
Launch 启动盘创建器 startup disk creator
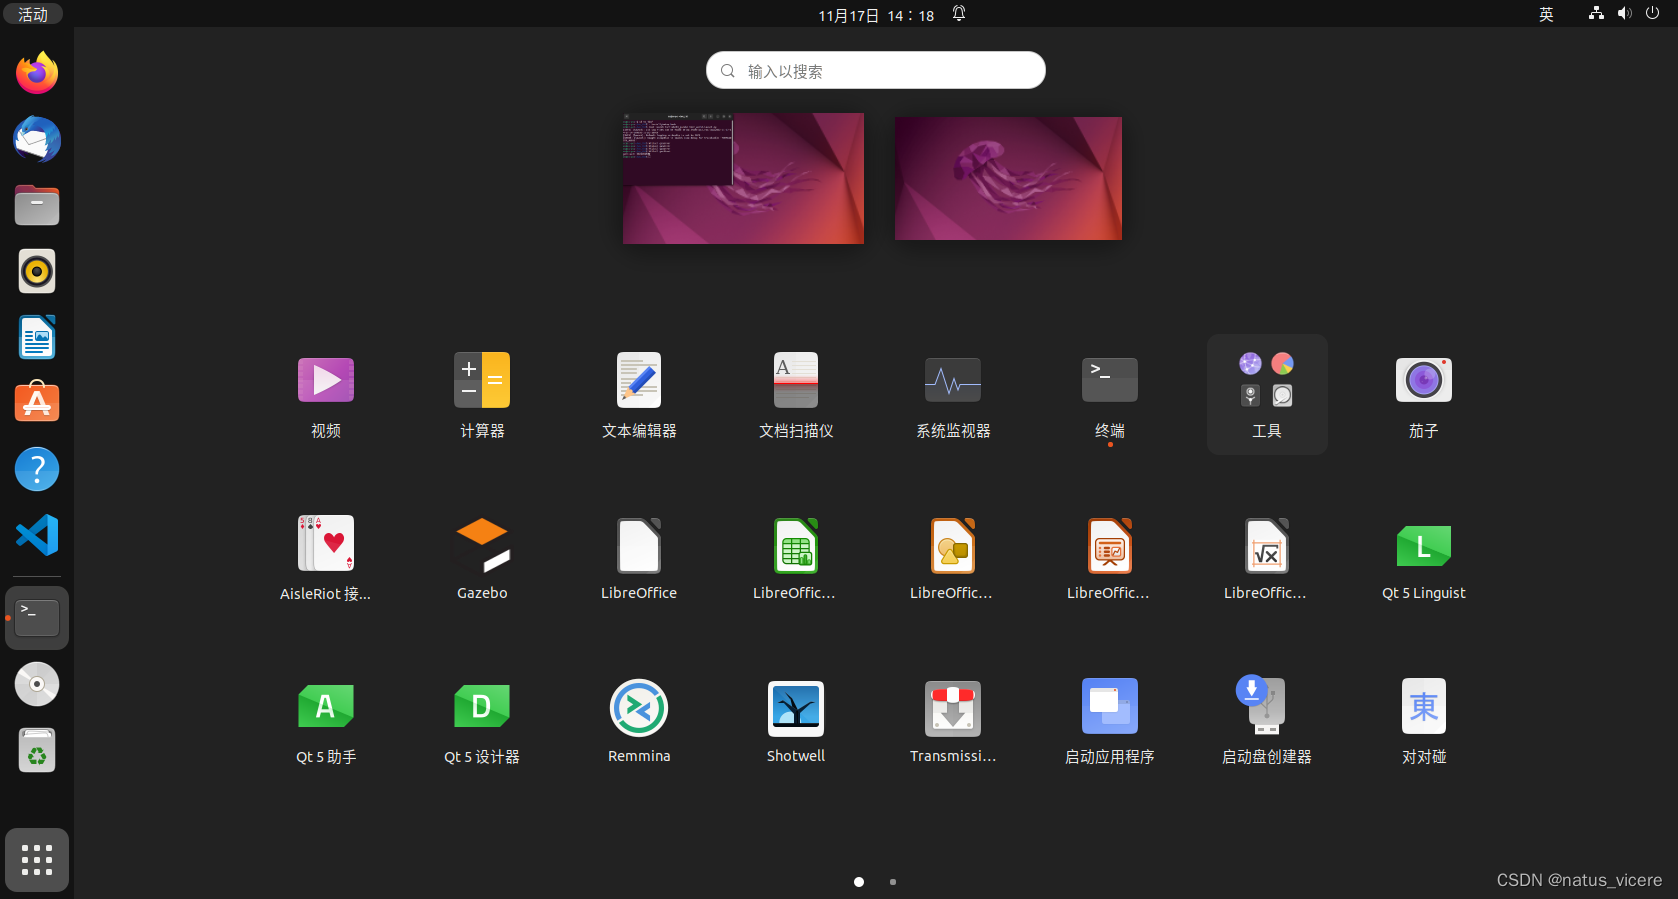pos(1267,721)
